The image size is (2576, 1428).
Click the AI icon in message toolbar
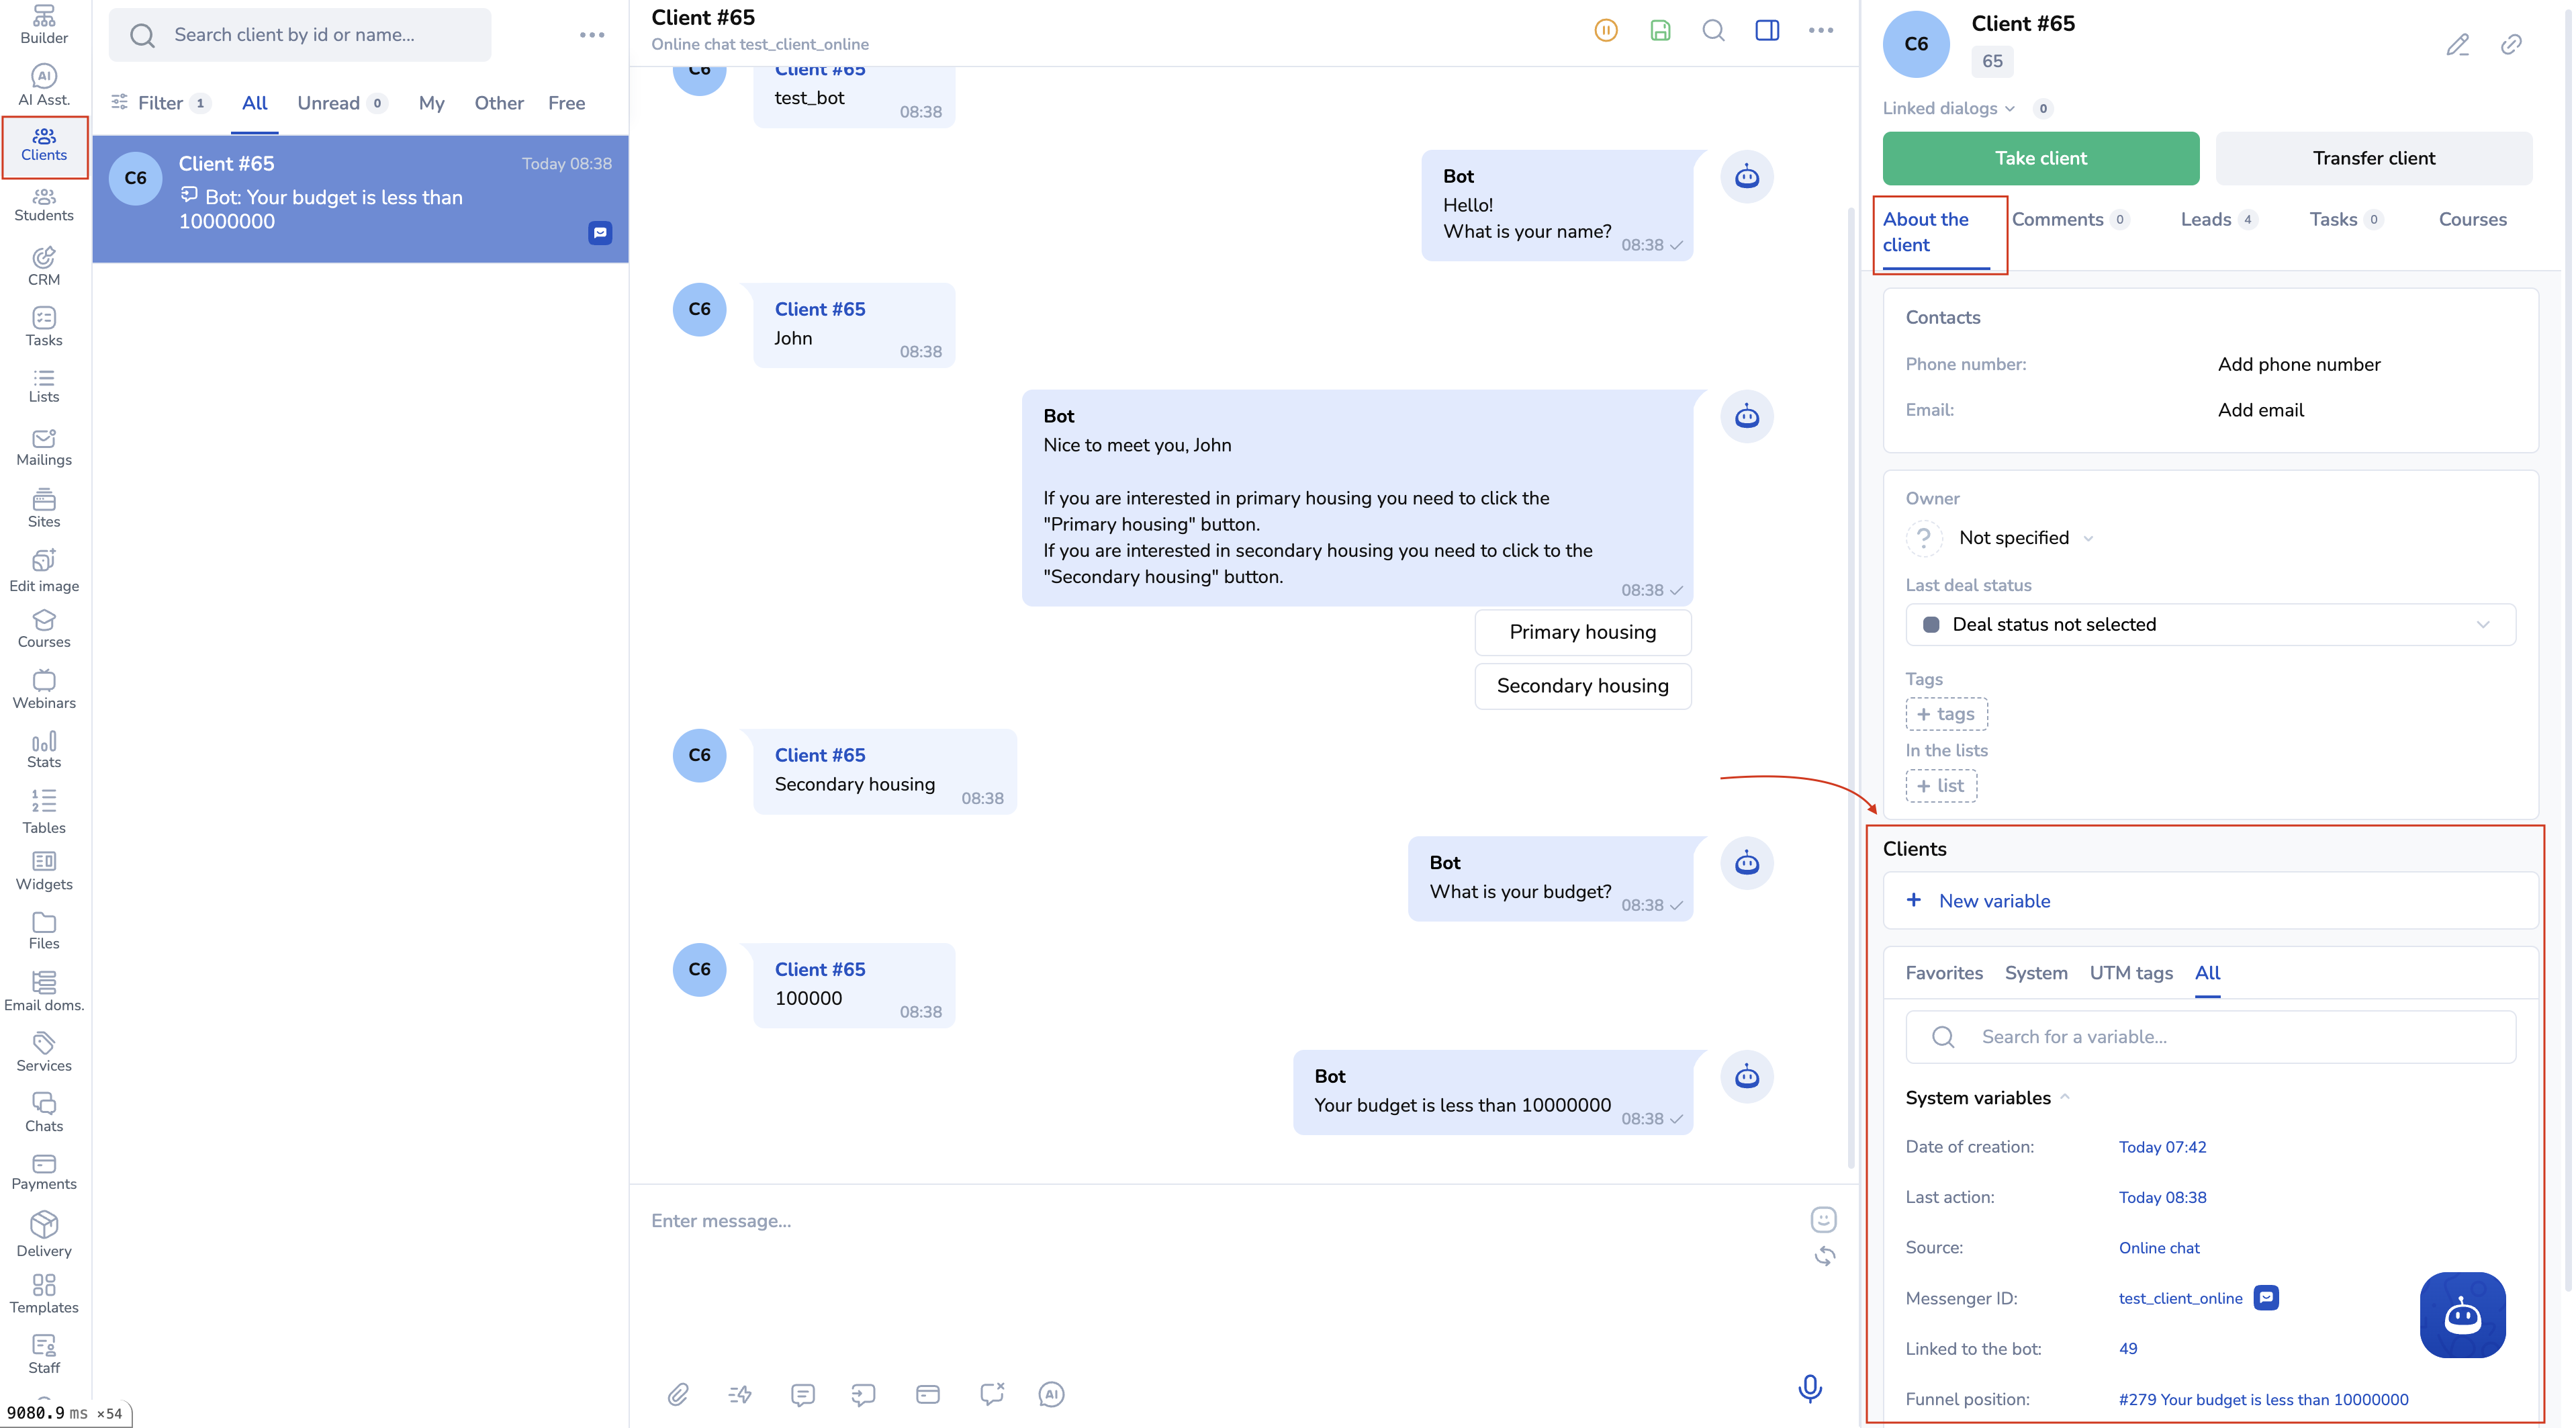1051,1394
